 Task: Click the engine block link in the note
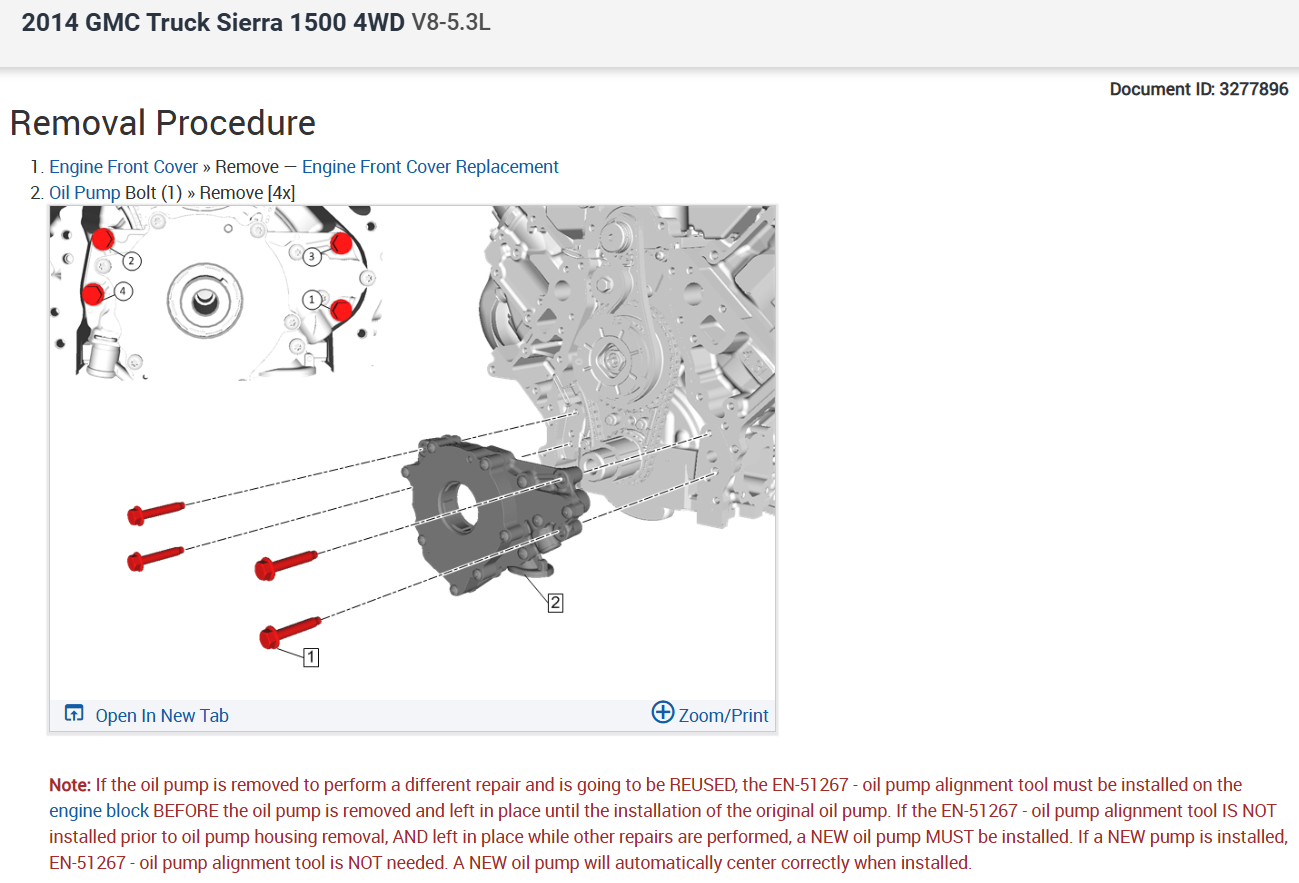[99, 810]
